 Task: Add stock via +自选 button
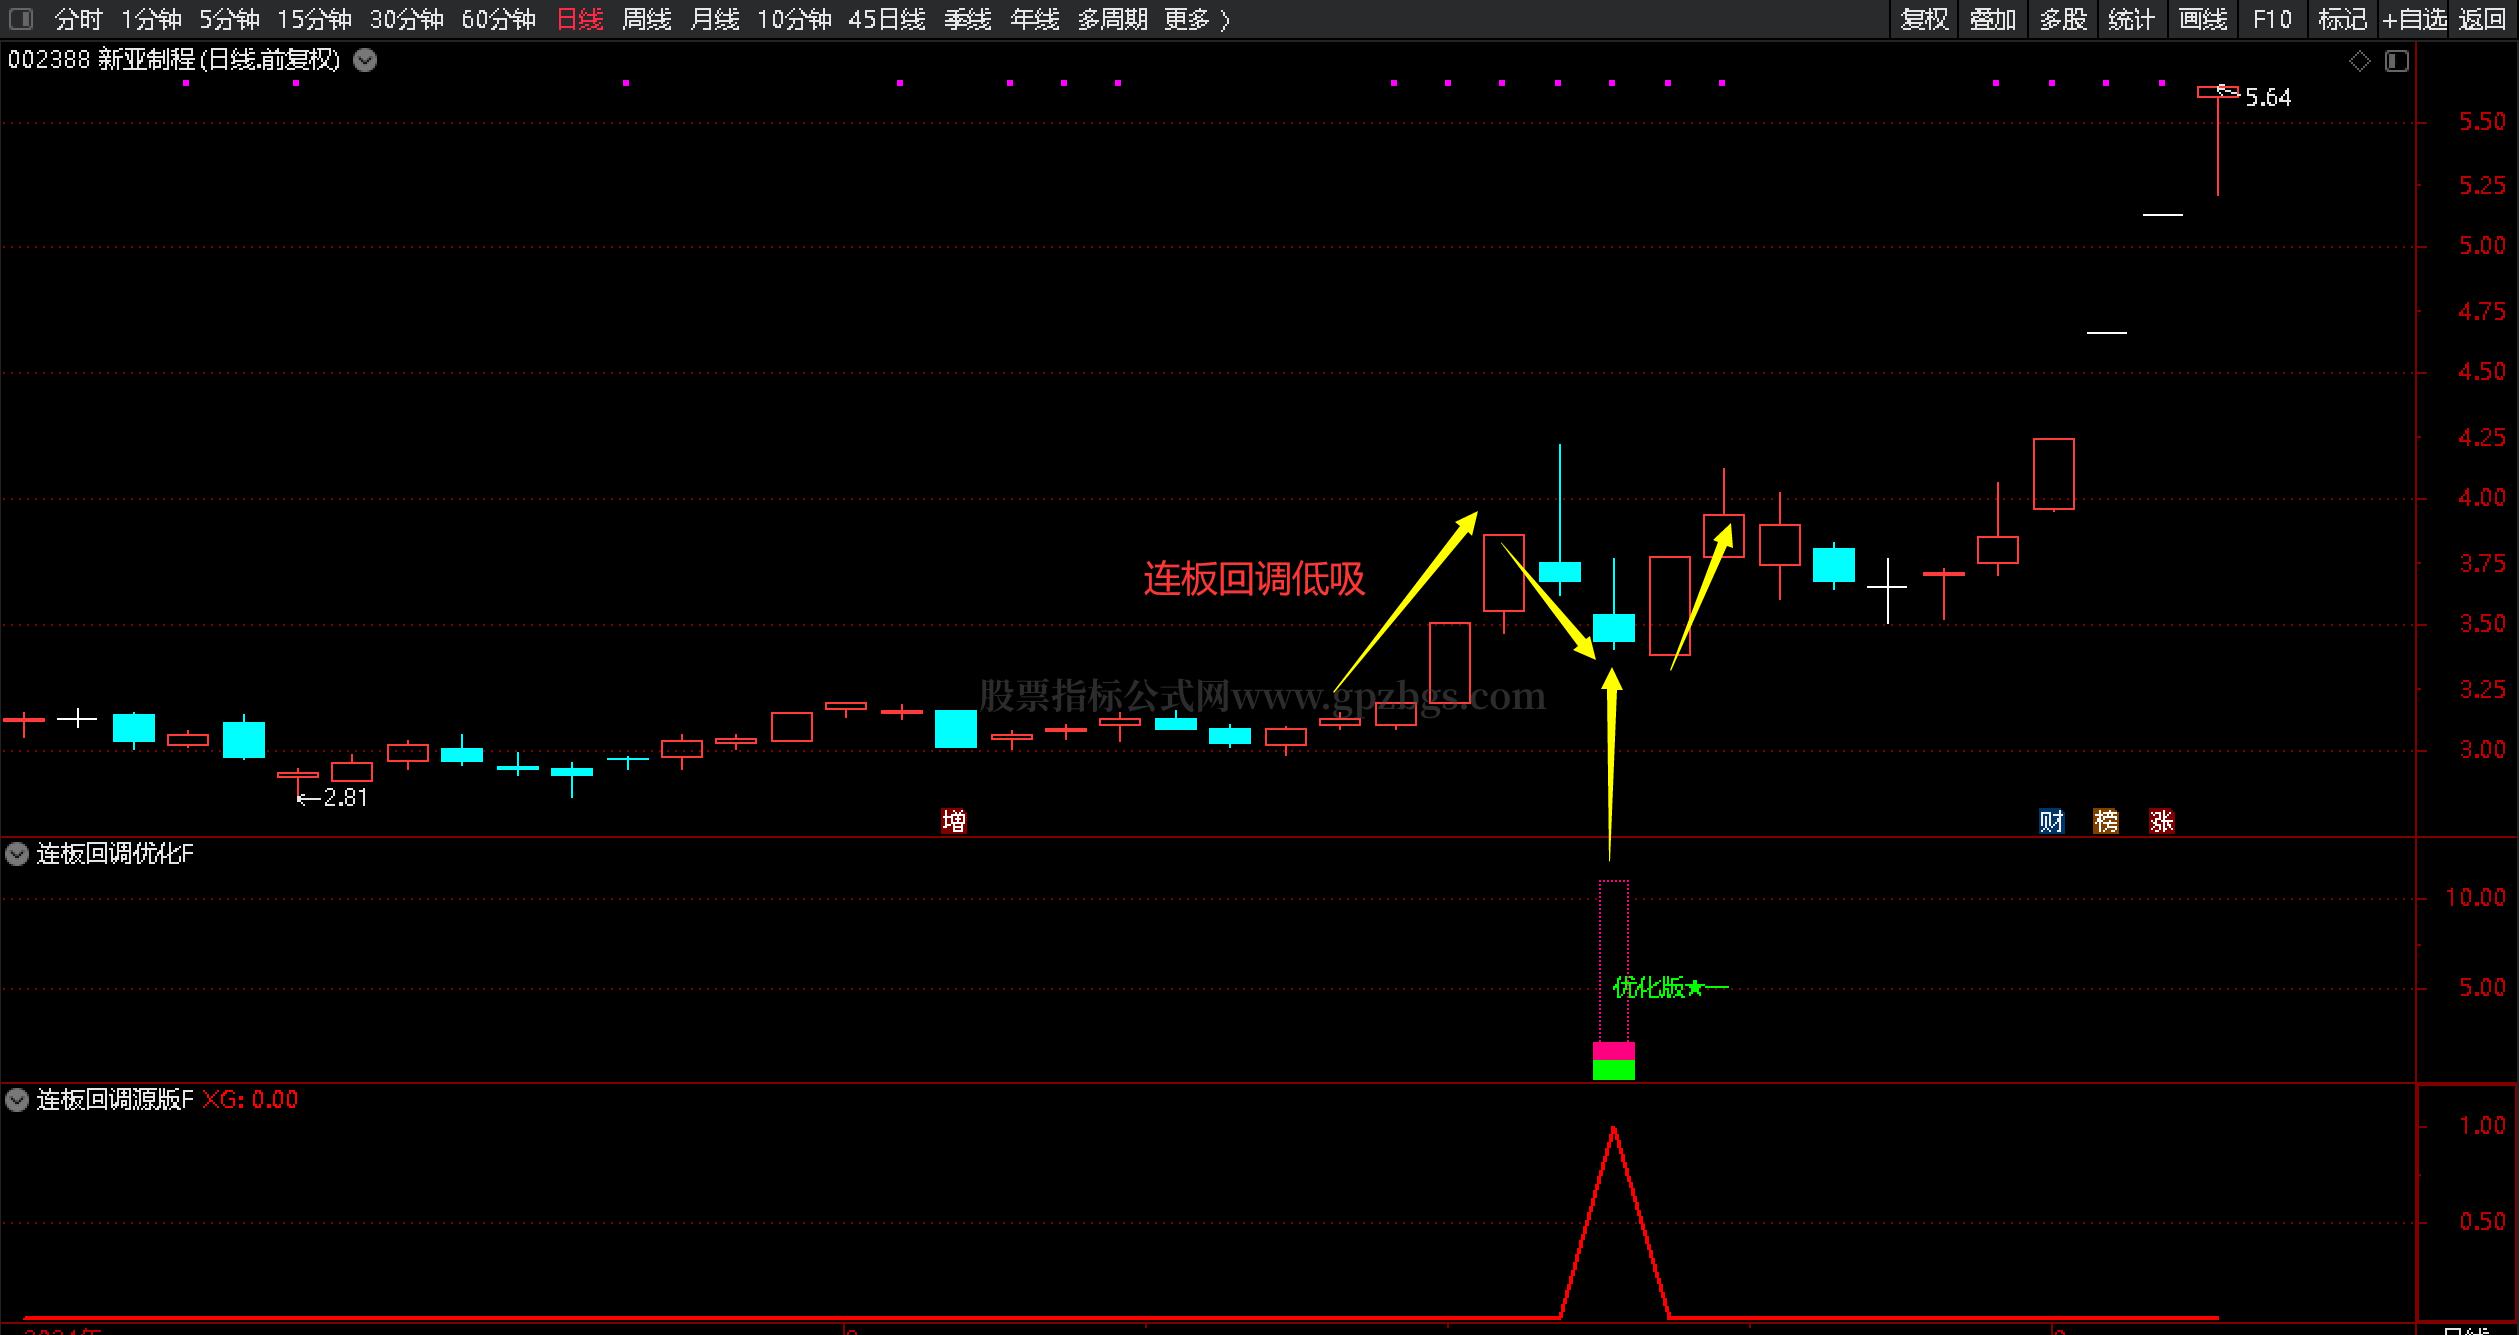pos(2414,19)
